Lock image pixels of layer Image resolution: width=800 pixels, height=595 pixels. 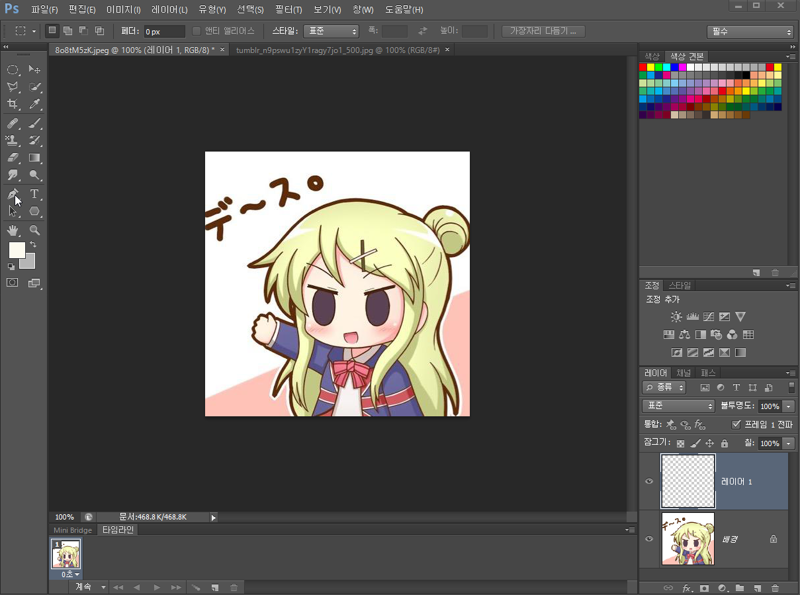point(695,443)
